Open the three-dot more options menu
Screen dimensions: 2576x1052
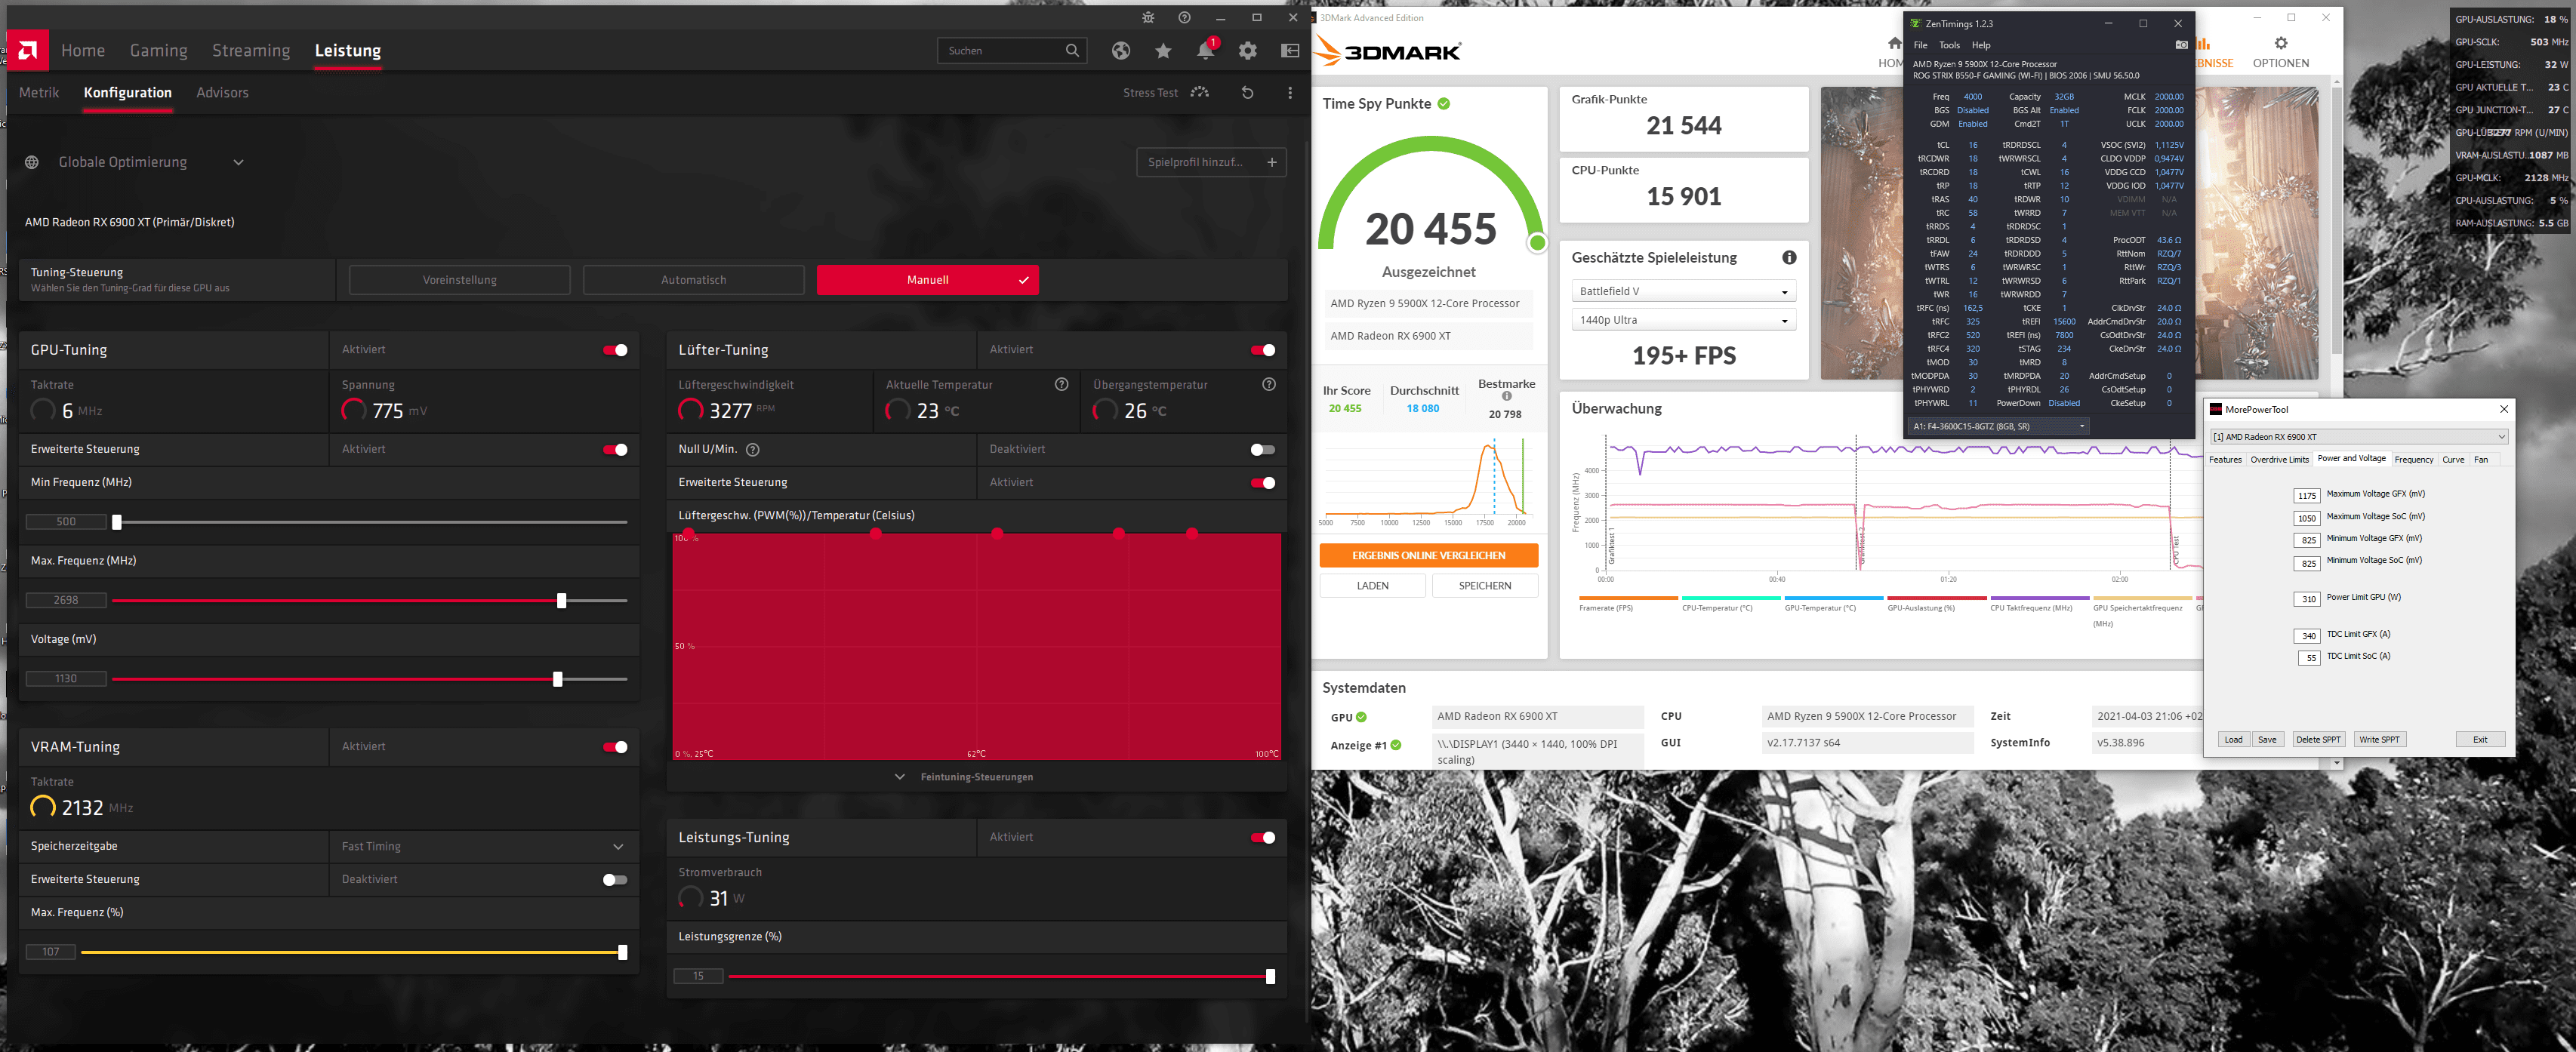click(1290, 92)
